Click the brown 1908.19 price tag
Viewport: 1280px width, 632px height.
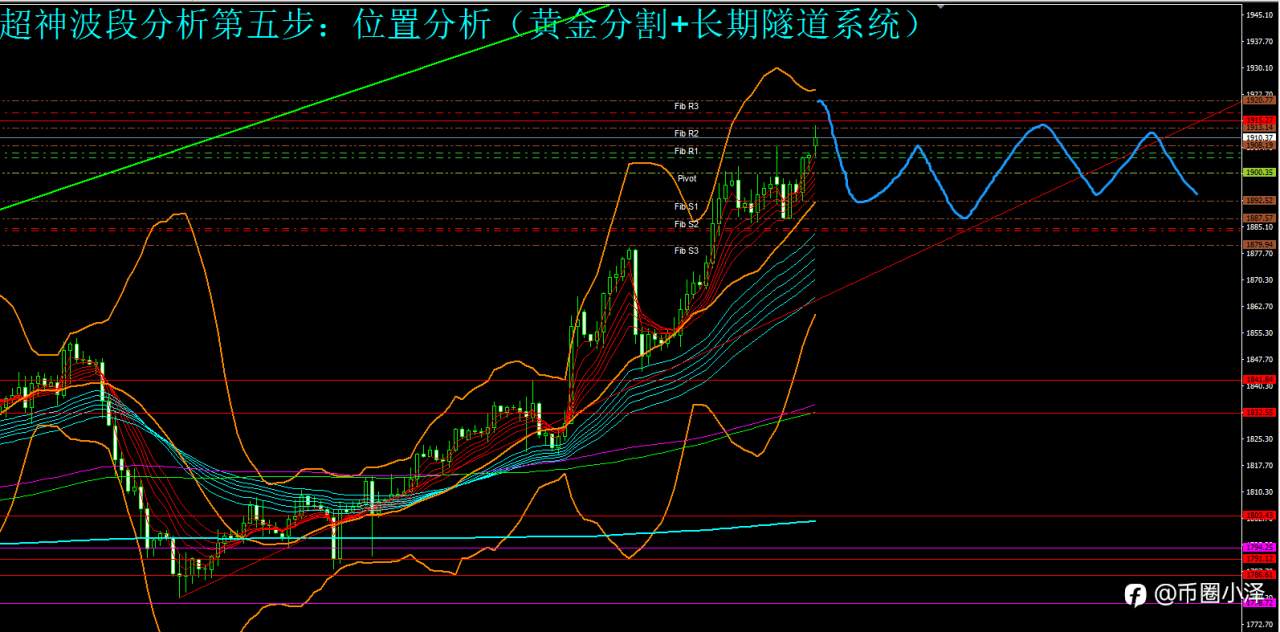tap(1259, 145)
